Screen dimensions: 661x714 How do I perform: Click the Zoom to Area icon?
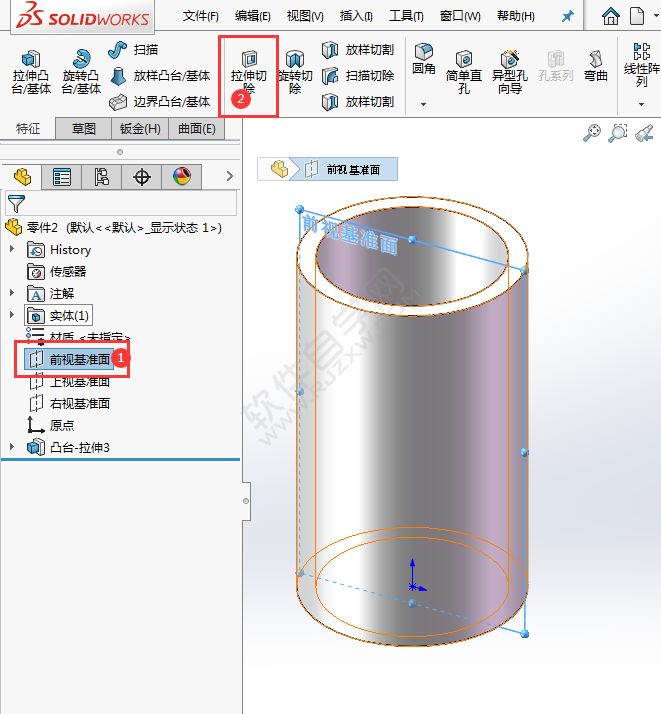point(618,133)
